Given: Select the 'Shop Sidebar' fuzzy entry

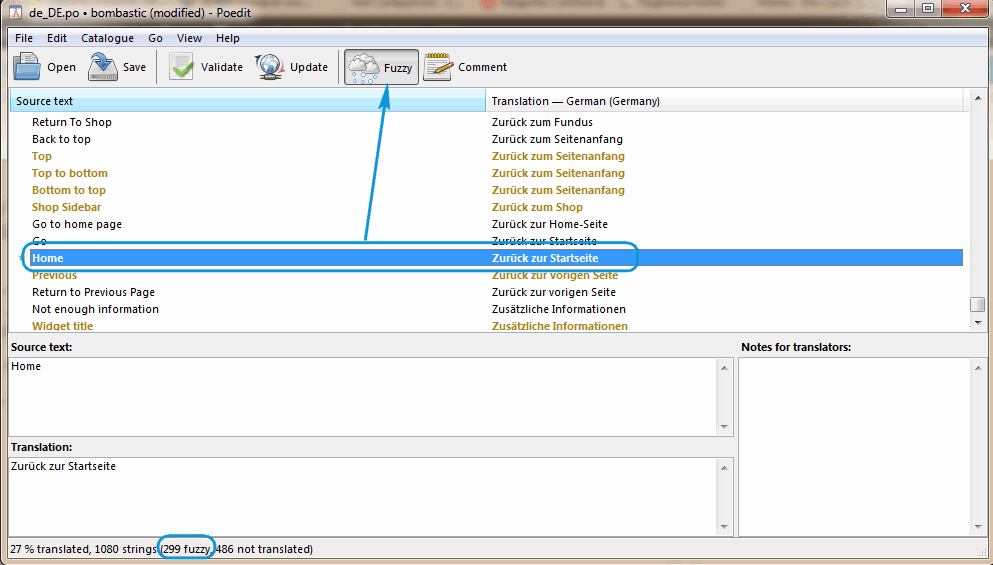Looking at the screenshot, I should (66, 207).
